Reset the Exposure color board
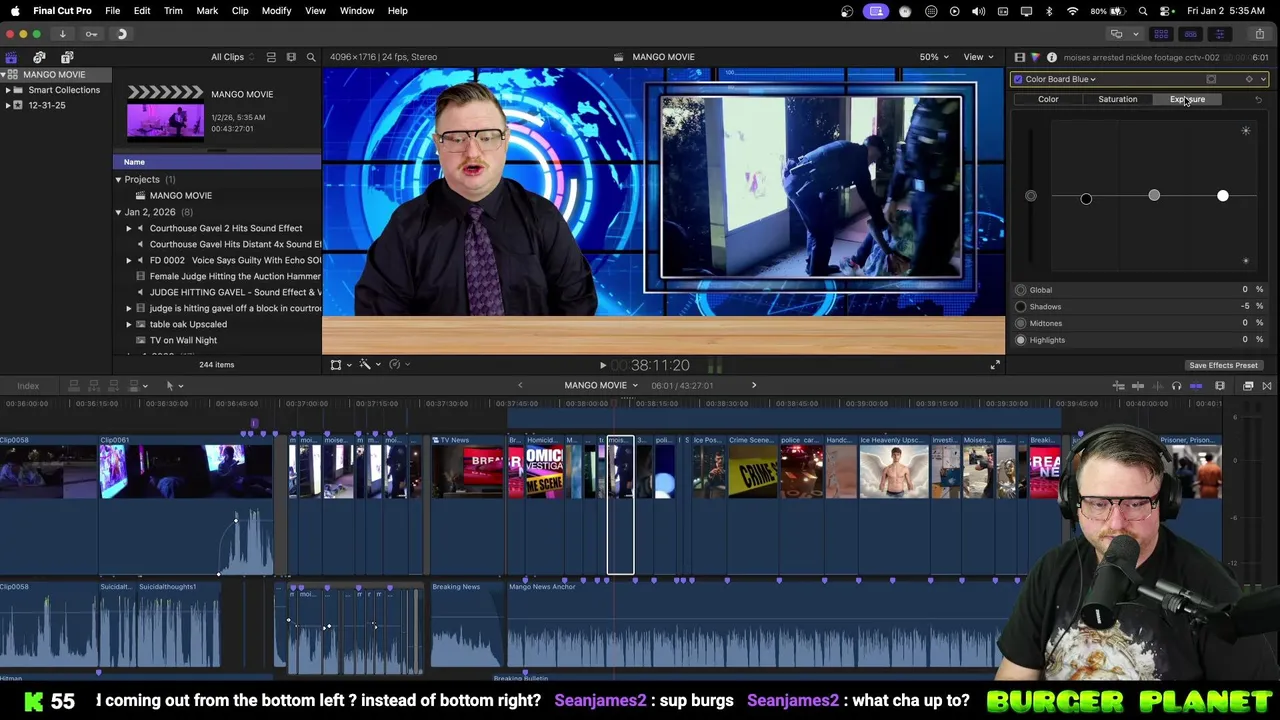This screenshot has width=1280, height=720. (x=1258, y=99)
